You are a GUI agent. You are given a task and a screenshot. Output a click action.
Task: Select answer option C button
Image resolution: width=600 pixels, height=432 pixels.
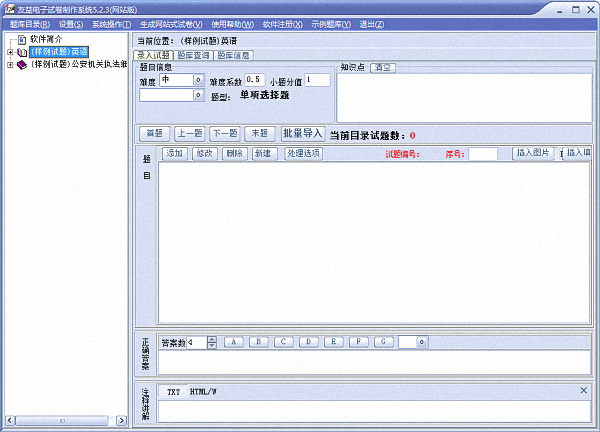point(284,342)
